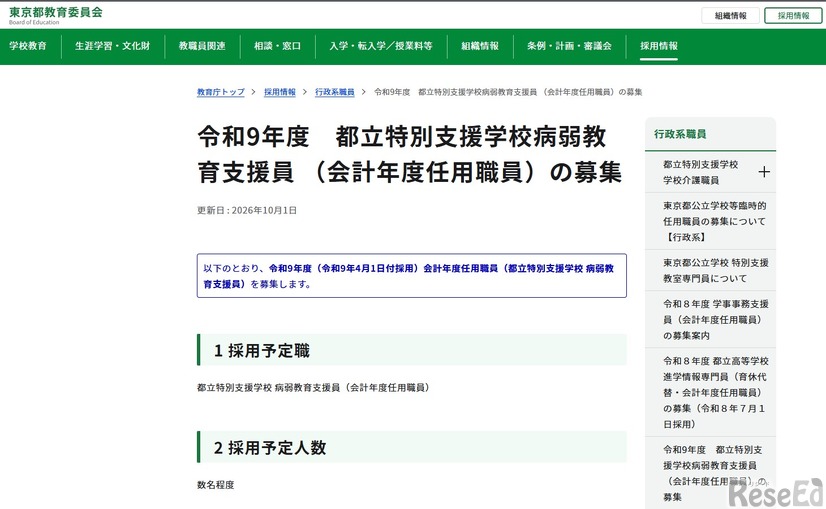Click the 都立特別支援学校 病弱教育支援員 body text
Viewport: 826px width, 509px height.
(314, 388)
